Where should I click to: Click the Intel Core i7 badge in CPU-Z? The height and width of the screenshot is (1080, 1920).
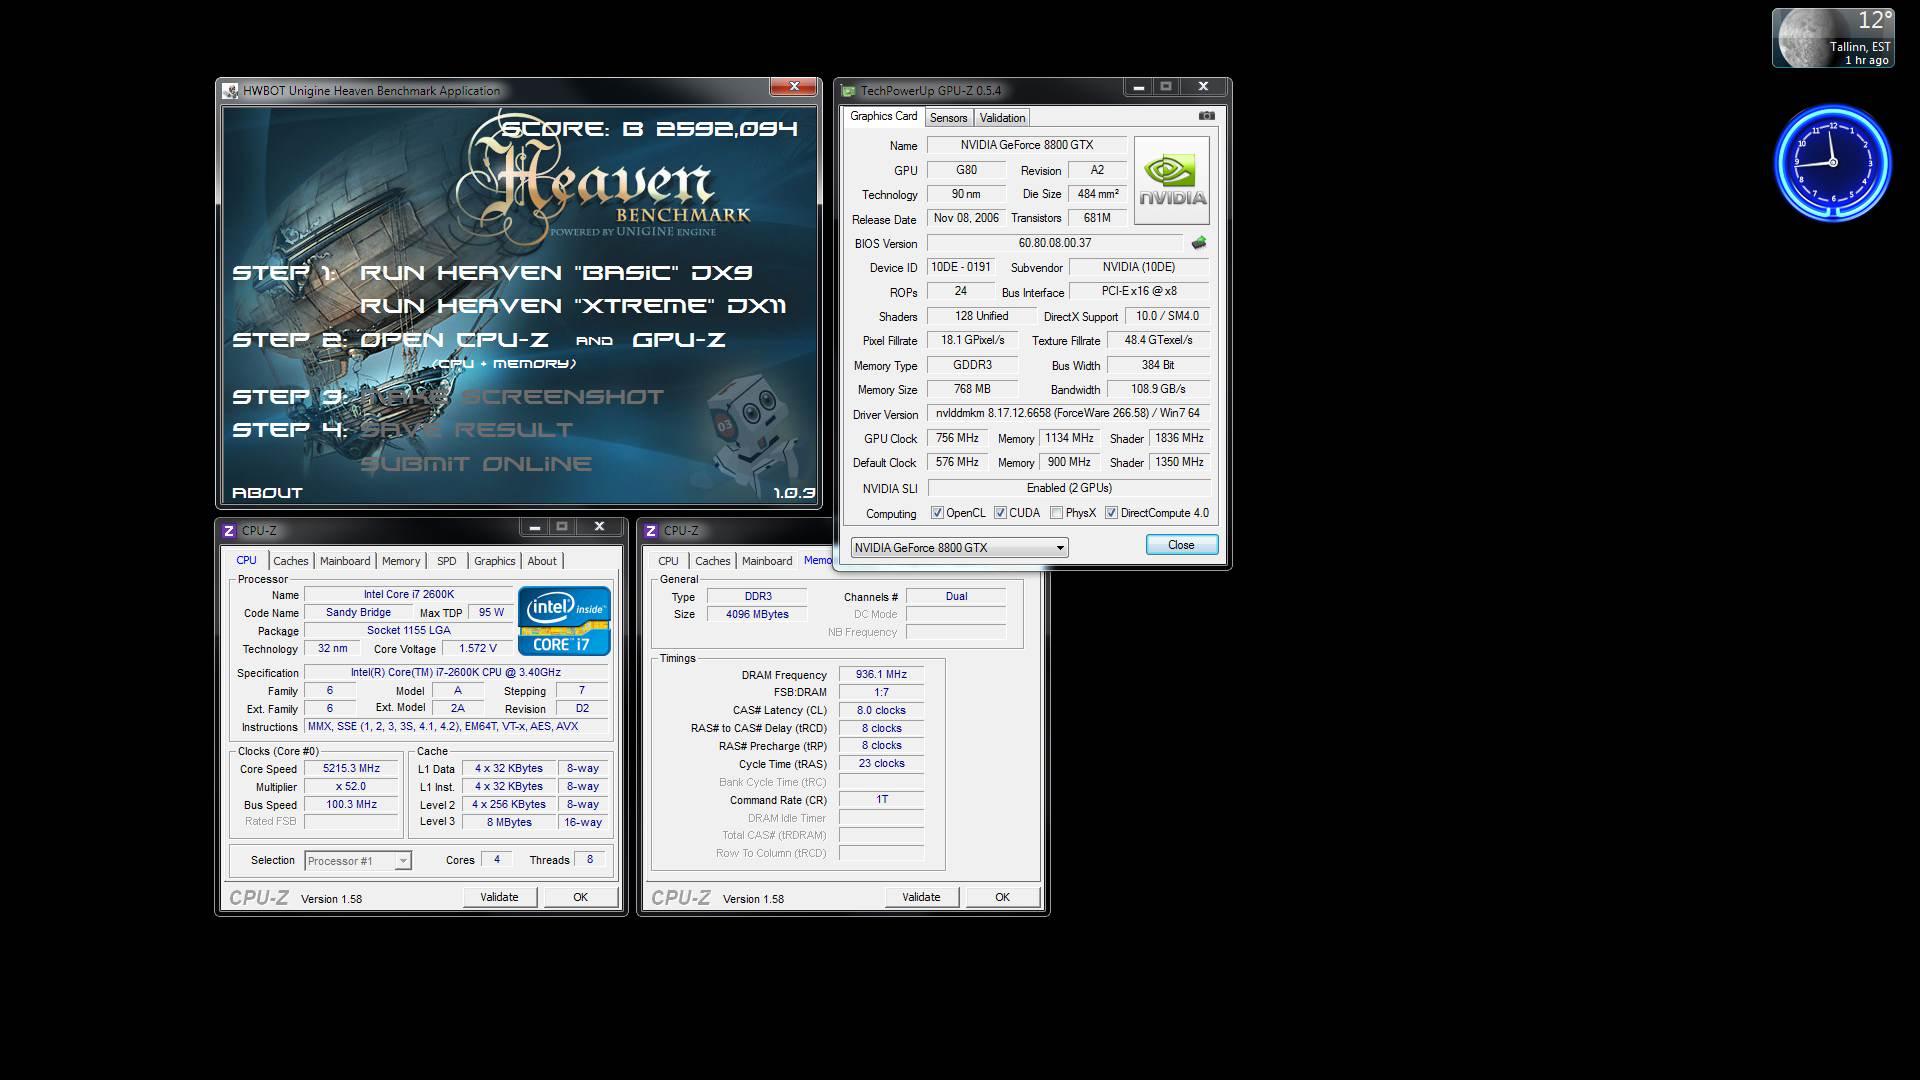click(564, 621)
